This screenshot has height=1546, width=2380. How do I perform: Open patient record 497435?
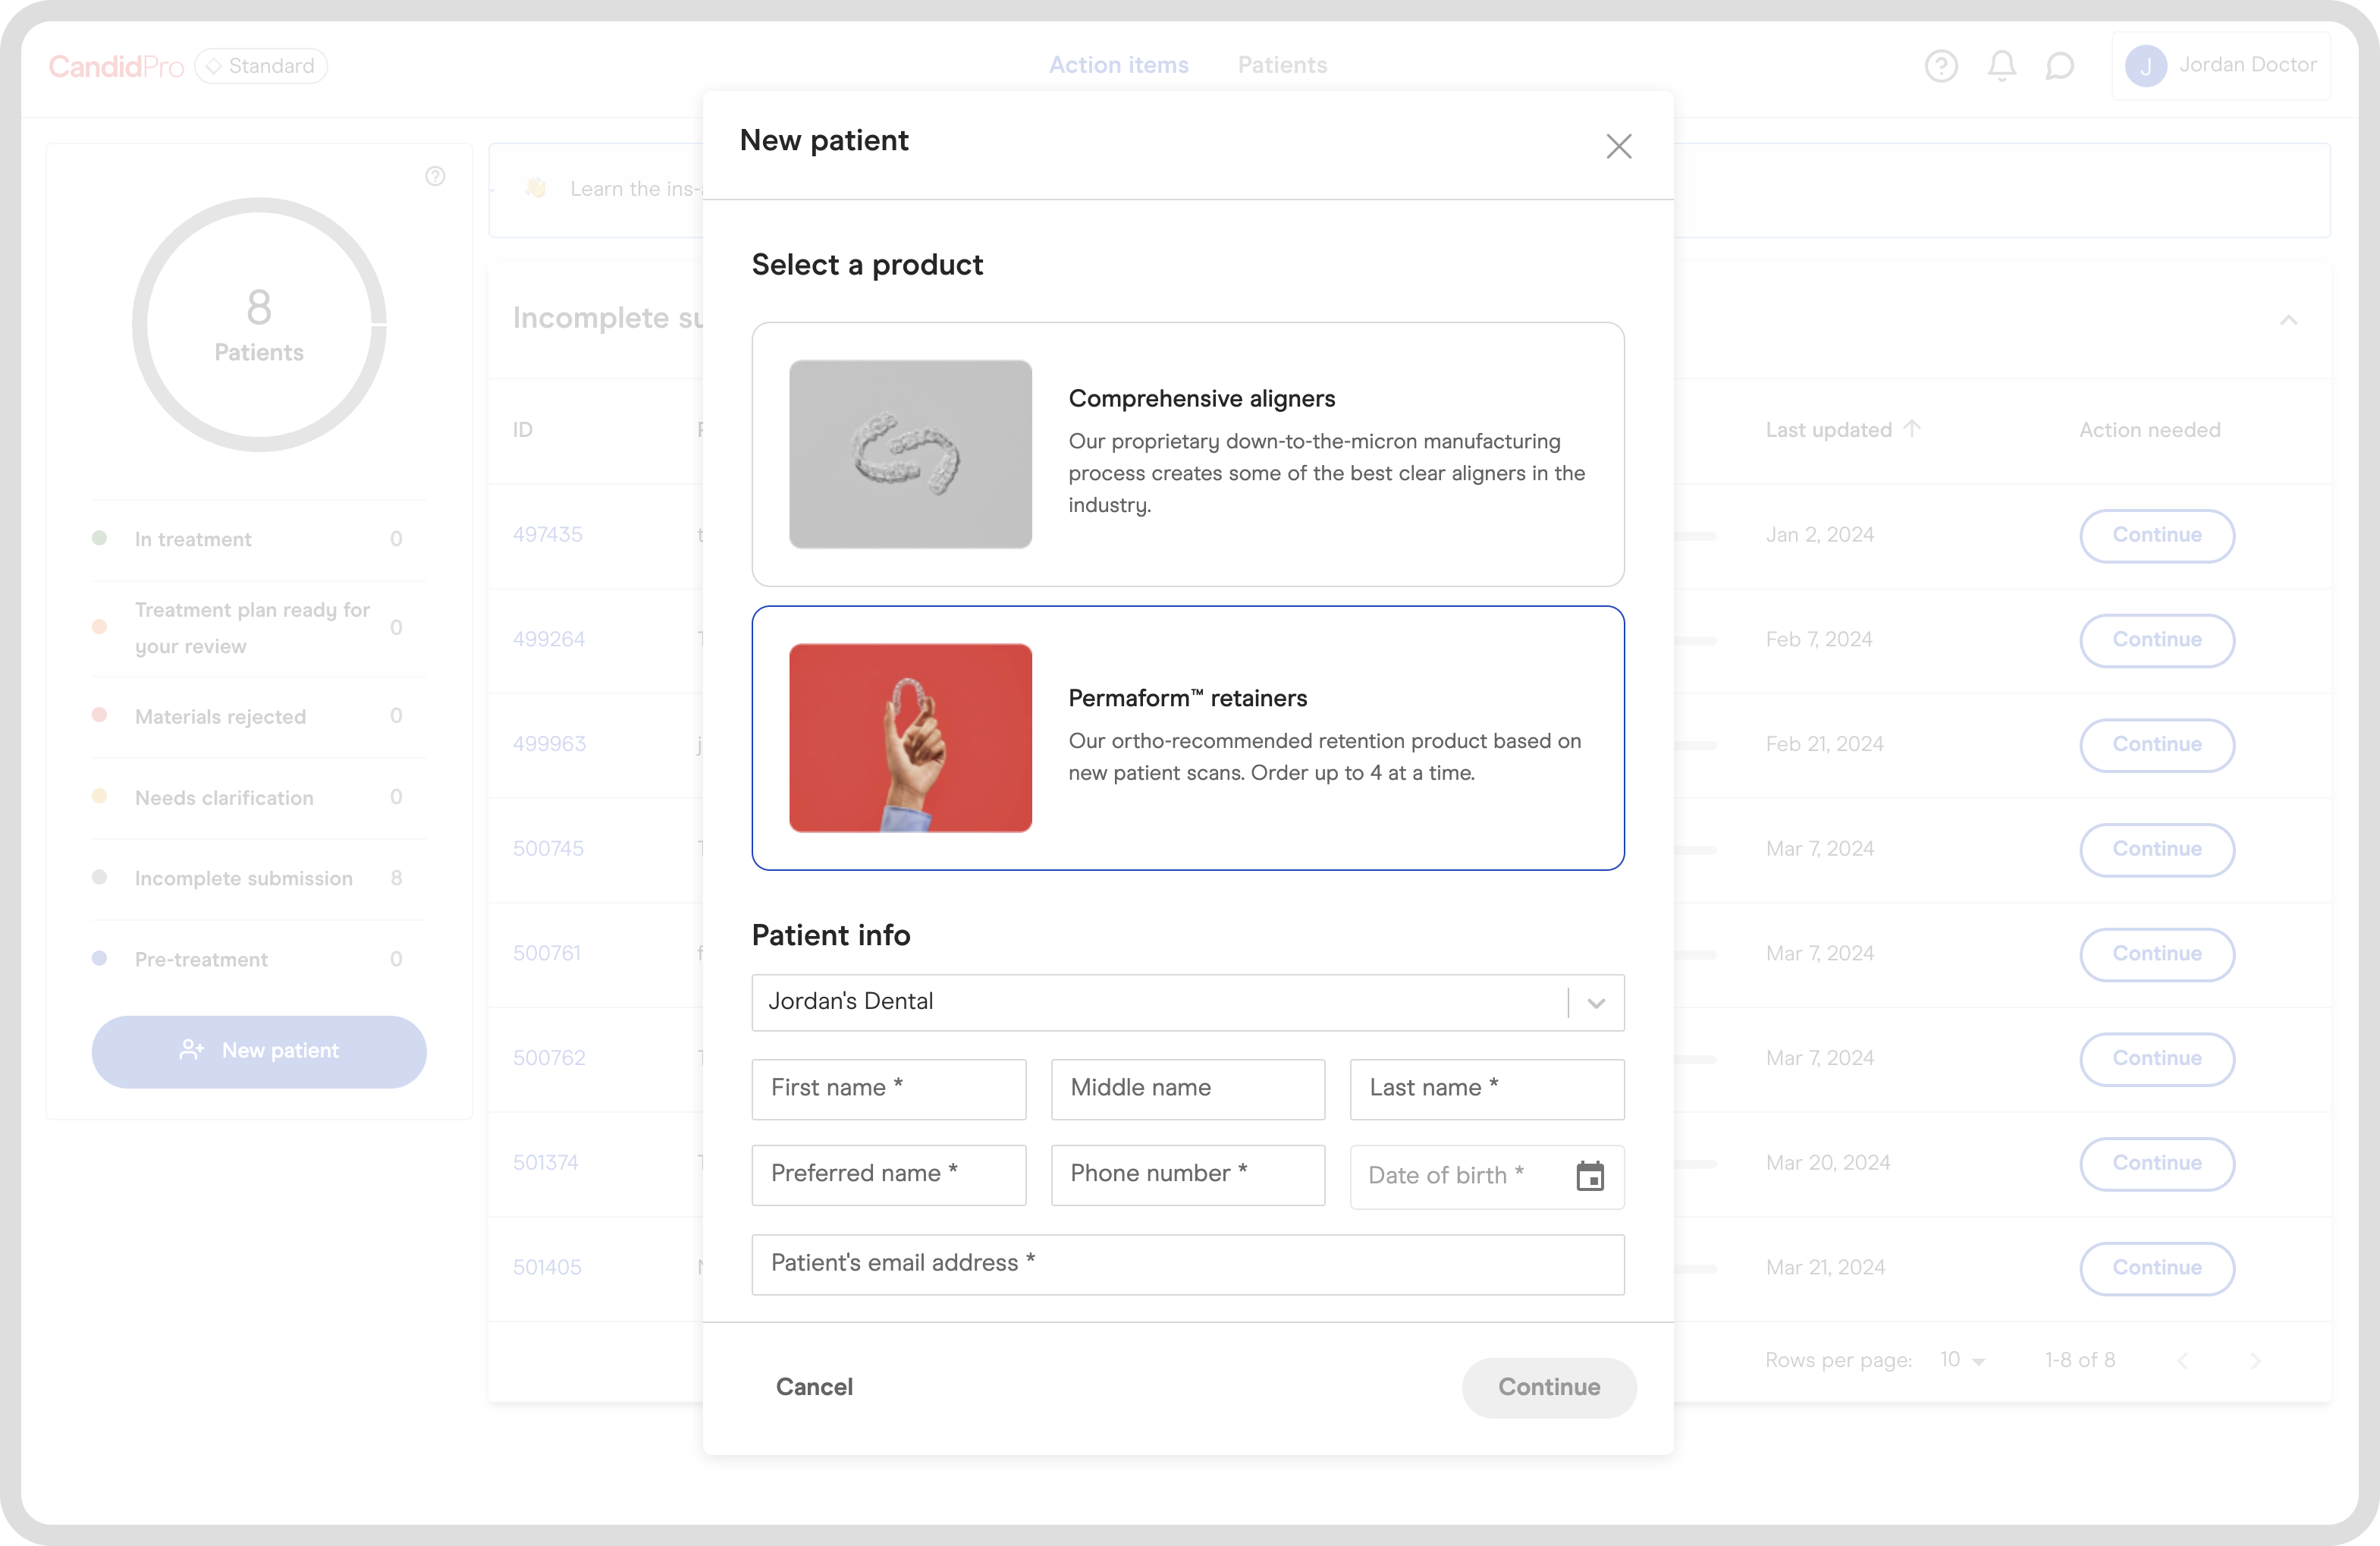tap(547, 534)
